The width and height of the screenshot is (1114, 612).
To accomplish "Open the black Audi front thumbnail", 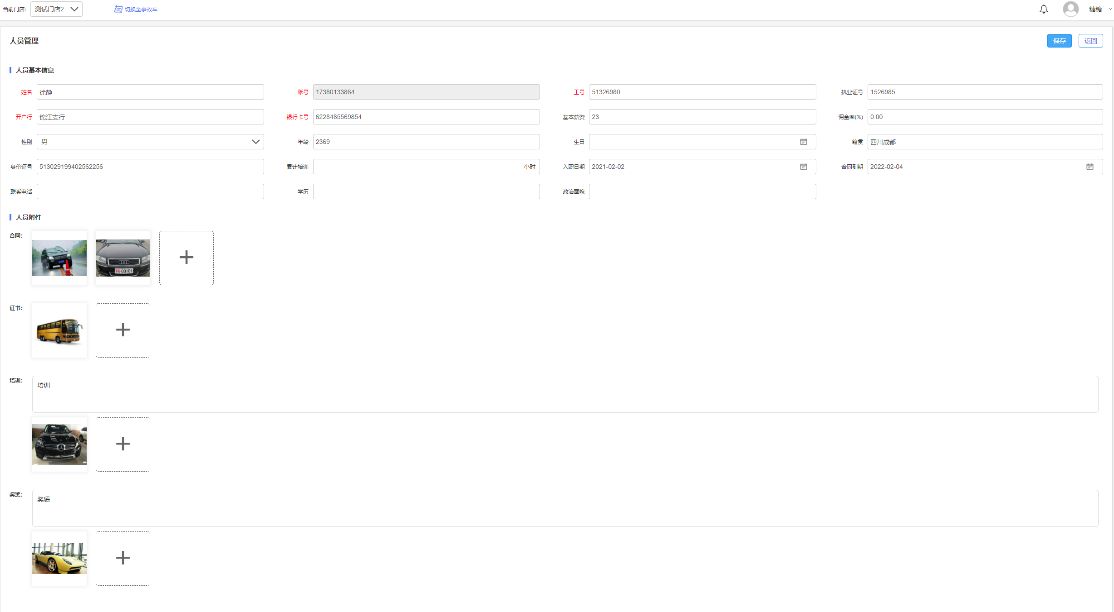I will tap(123, 257).
